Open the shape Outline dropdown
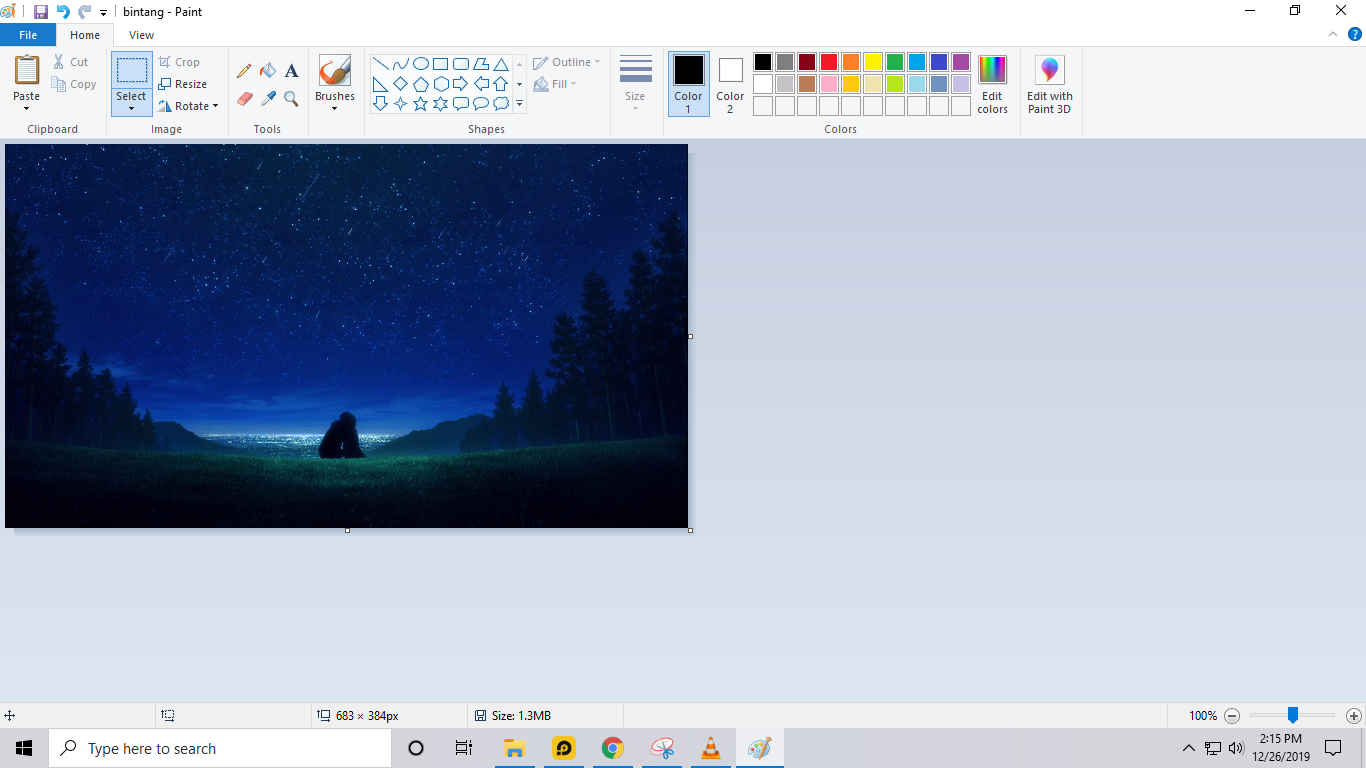 tap(567, 62)
